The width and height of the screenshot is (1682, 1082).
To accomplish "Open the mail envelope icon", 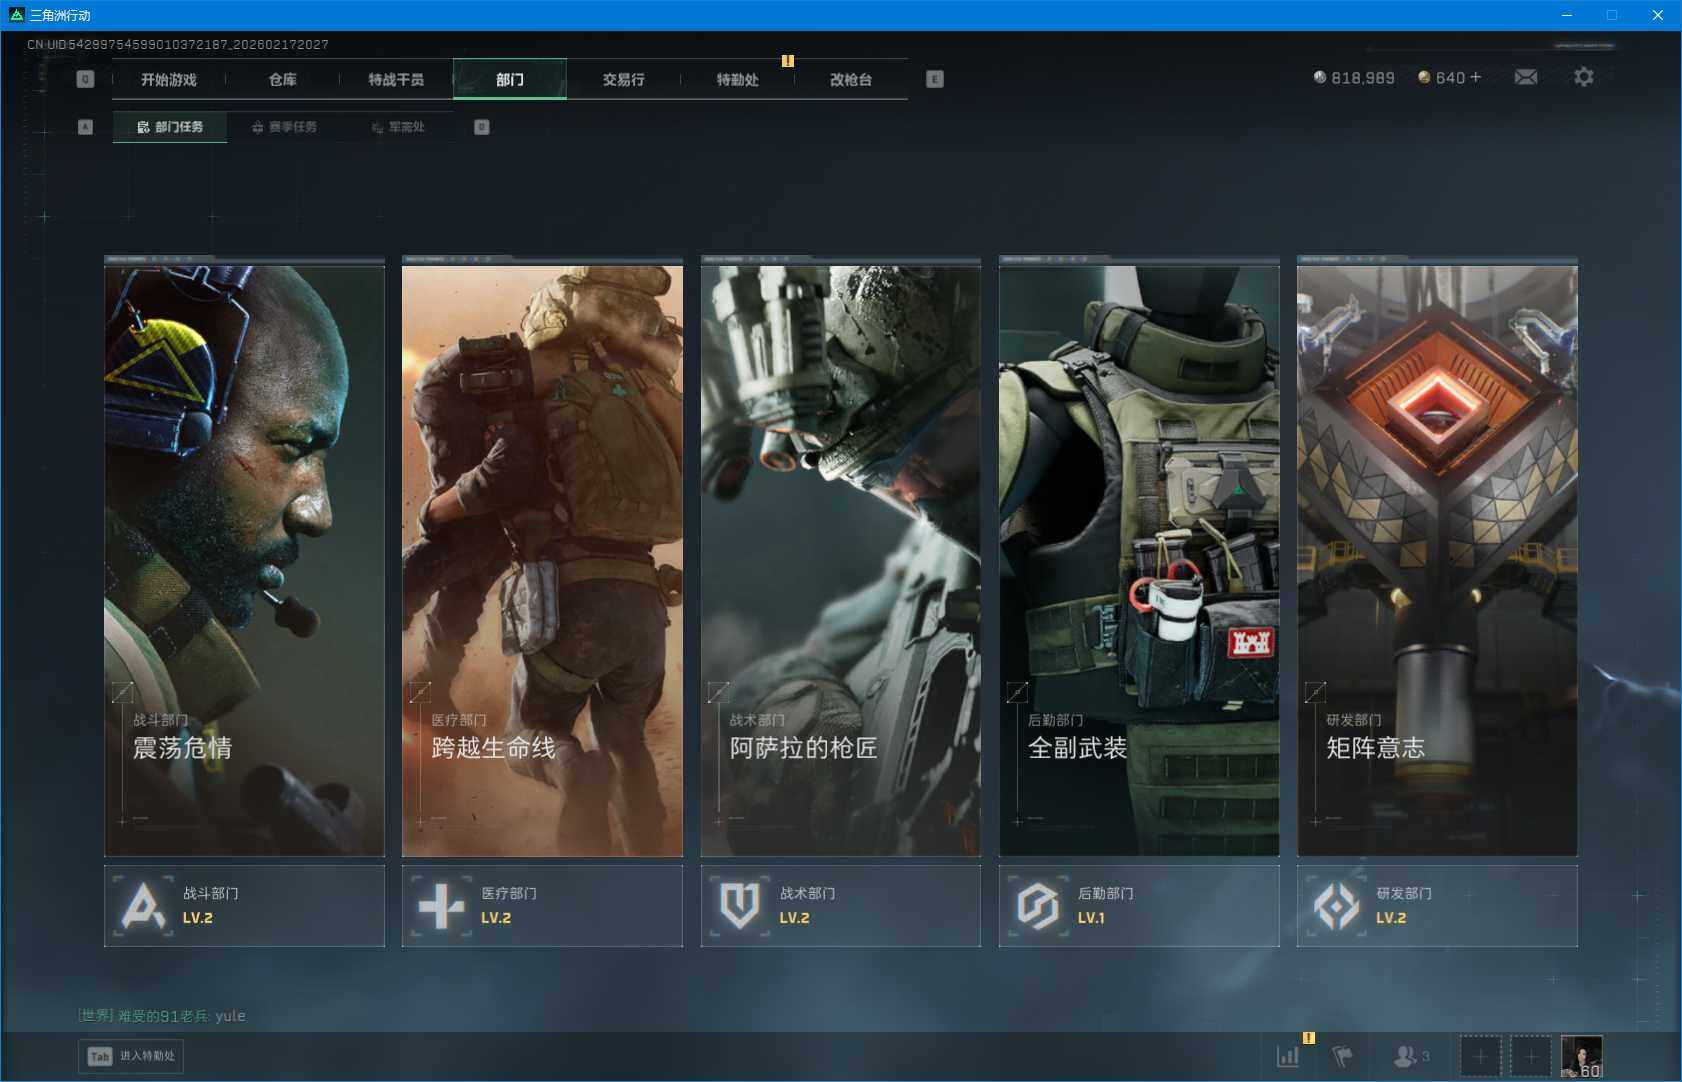I will (x=1525, y=77).
